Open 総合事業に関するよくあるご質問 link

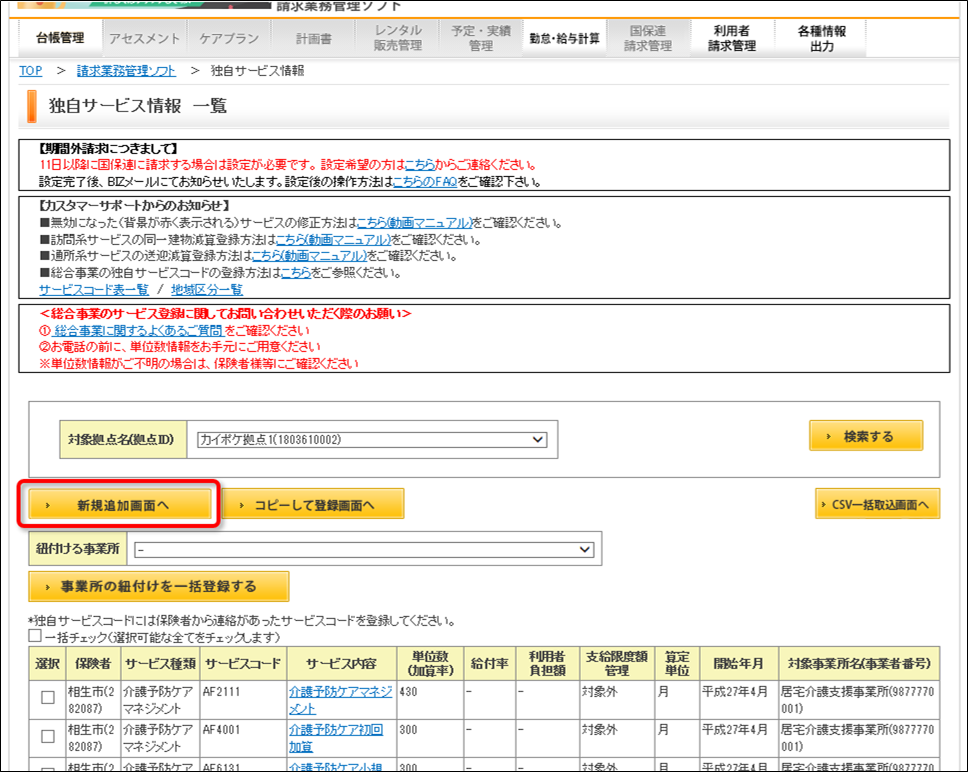tap(138, 331)
